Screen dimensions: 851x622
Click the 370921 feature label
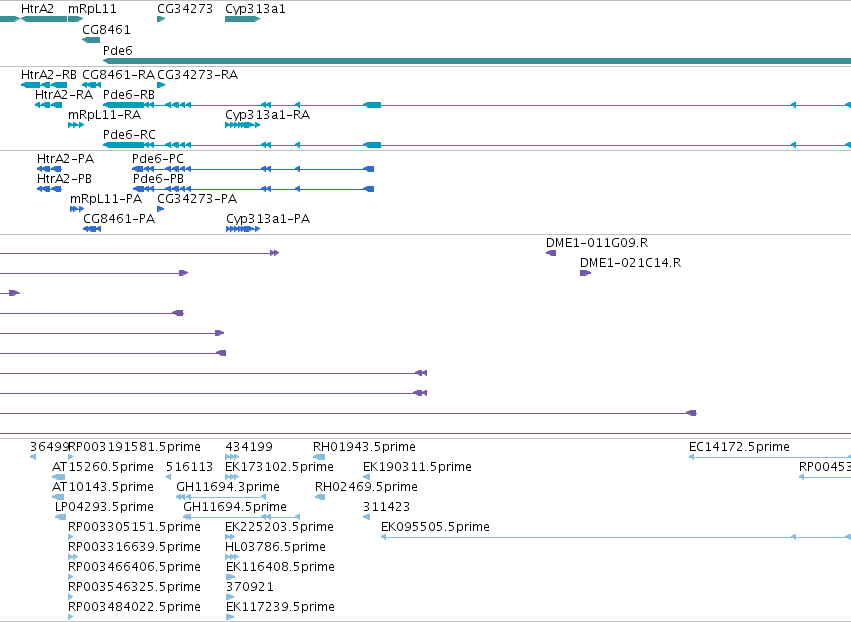coord(250,587)
